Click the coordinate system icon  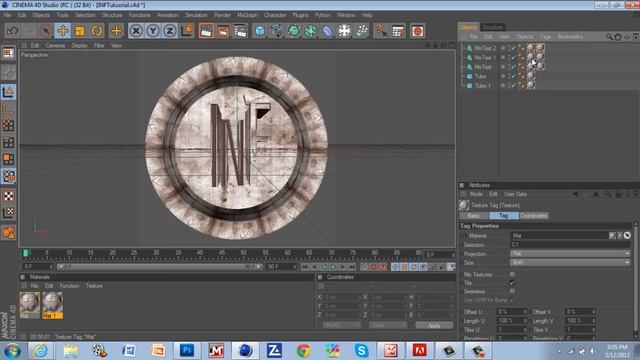pos(187,31)
